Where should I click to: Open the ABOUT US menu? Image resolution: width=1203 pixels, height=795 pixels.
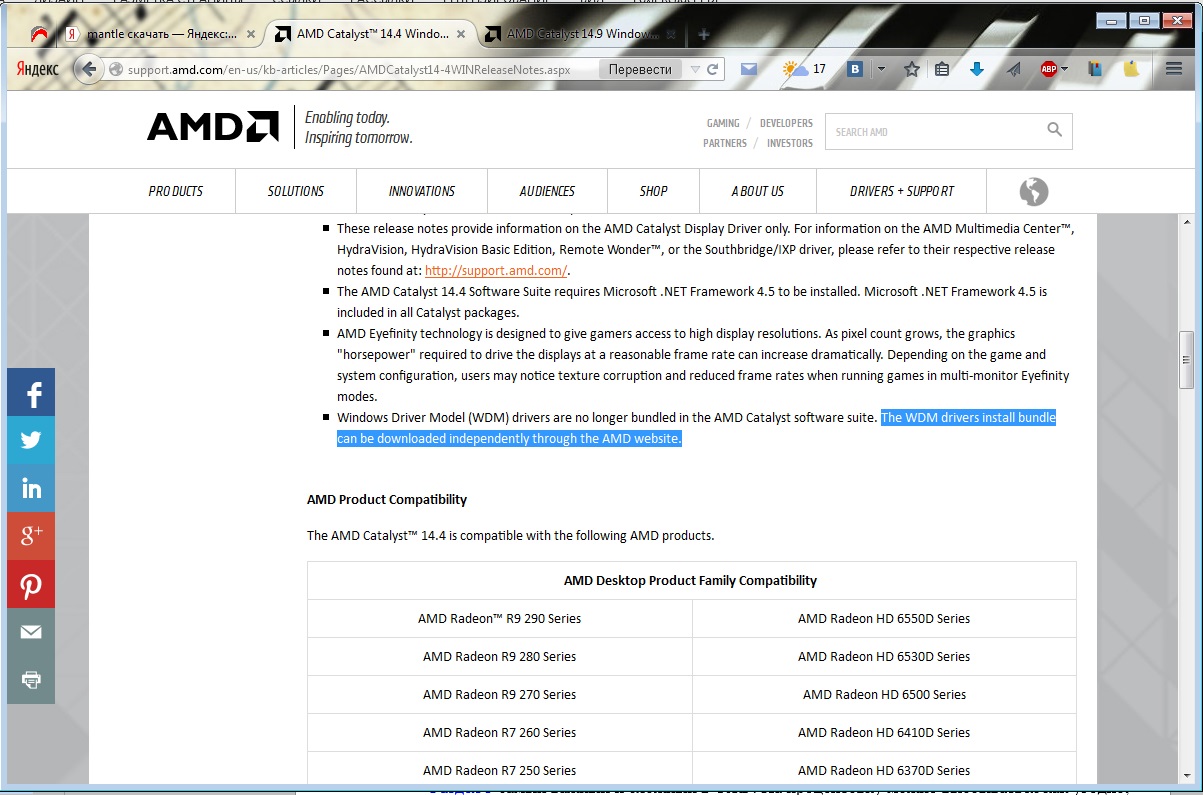758,191
